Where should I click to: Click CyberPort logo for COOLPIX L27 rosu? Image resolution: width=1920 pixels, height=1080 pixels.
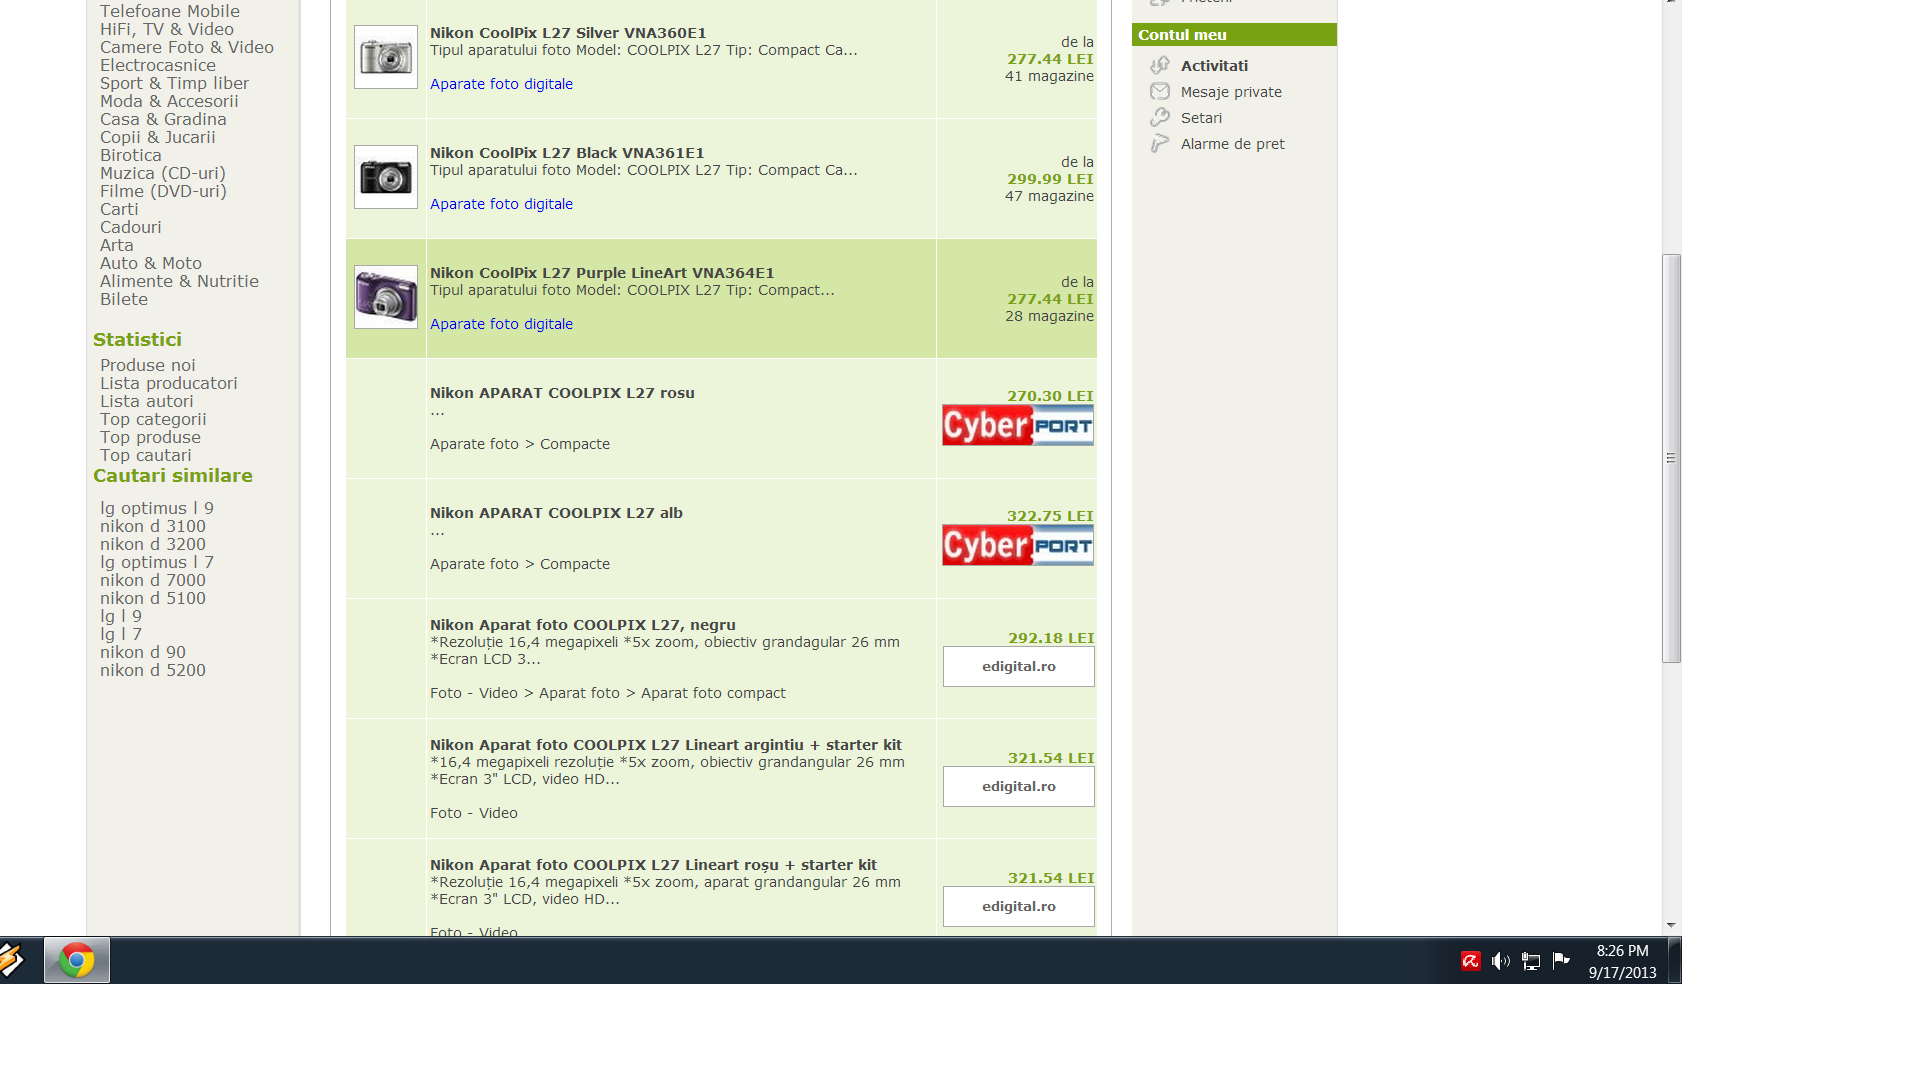1018,426
